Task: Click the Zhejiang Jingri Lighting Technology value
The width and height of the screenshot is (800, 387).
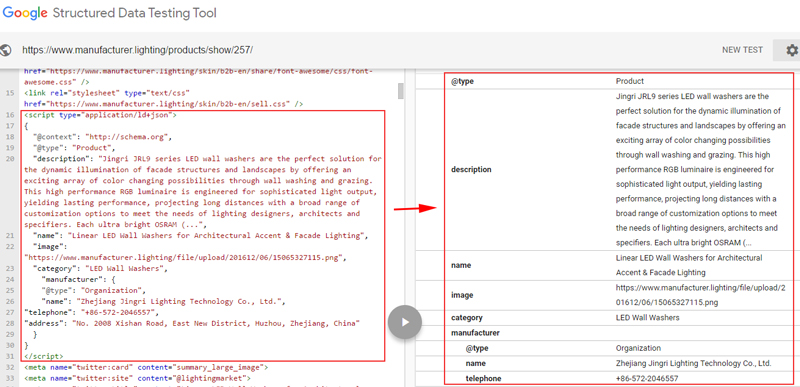Action: coord(693,364)
